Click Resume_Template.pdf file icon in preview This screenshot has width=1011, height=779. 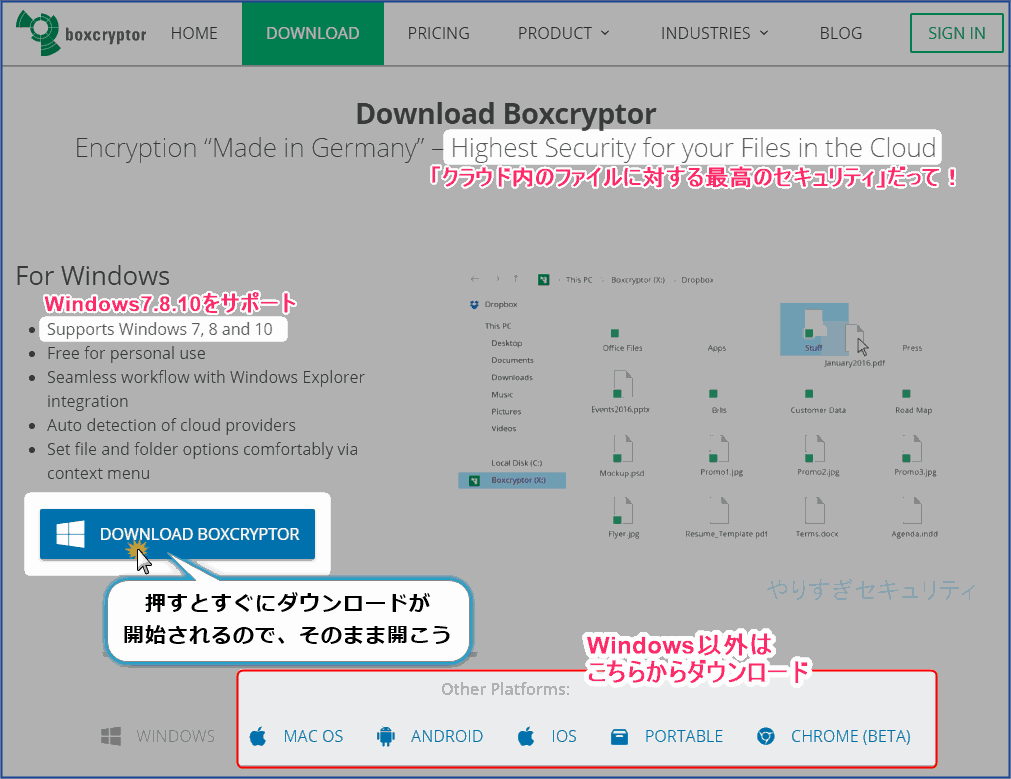click(x=719, y=509)
